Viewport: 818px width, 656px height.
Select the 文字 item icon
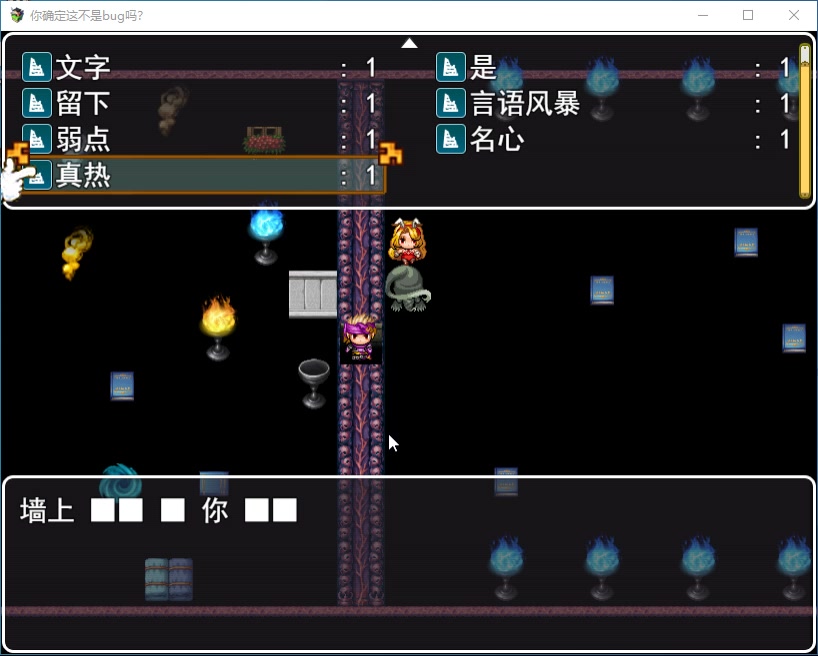point(37,67)
